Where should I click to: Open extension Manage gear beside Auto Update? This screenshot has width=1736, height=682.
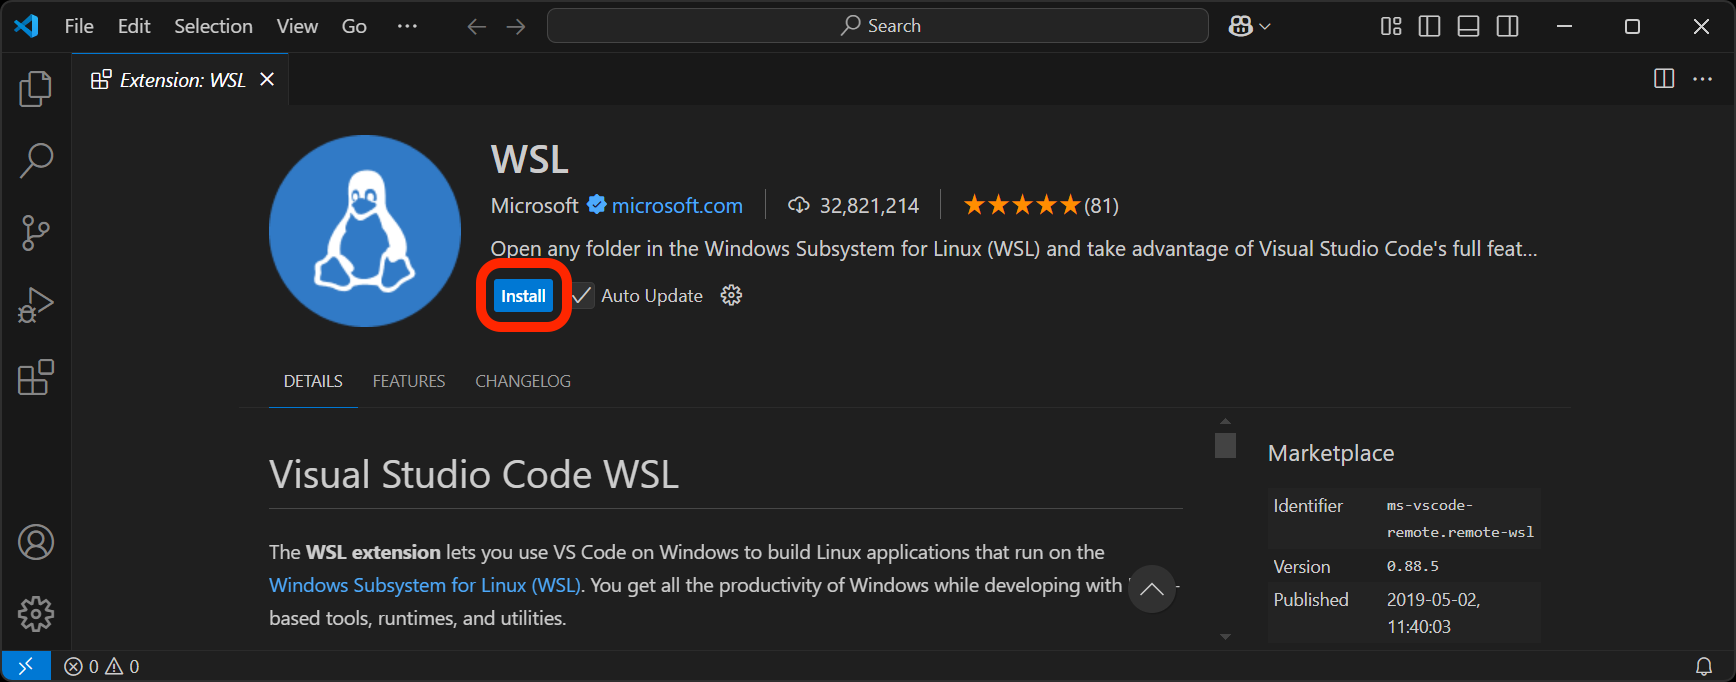point(732,295)
